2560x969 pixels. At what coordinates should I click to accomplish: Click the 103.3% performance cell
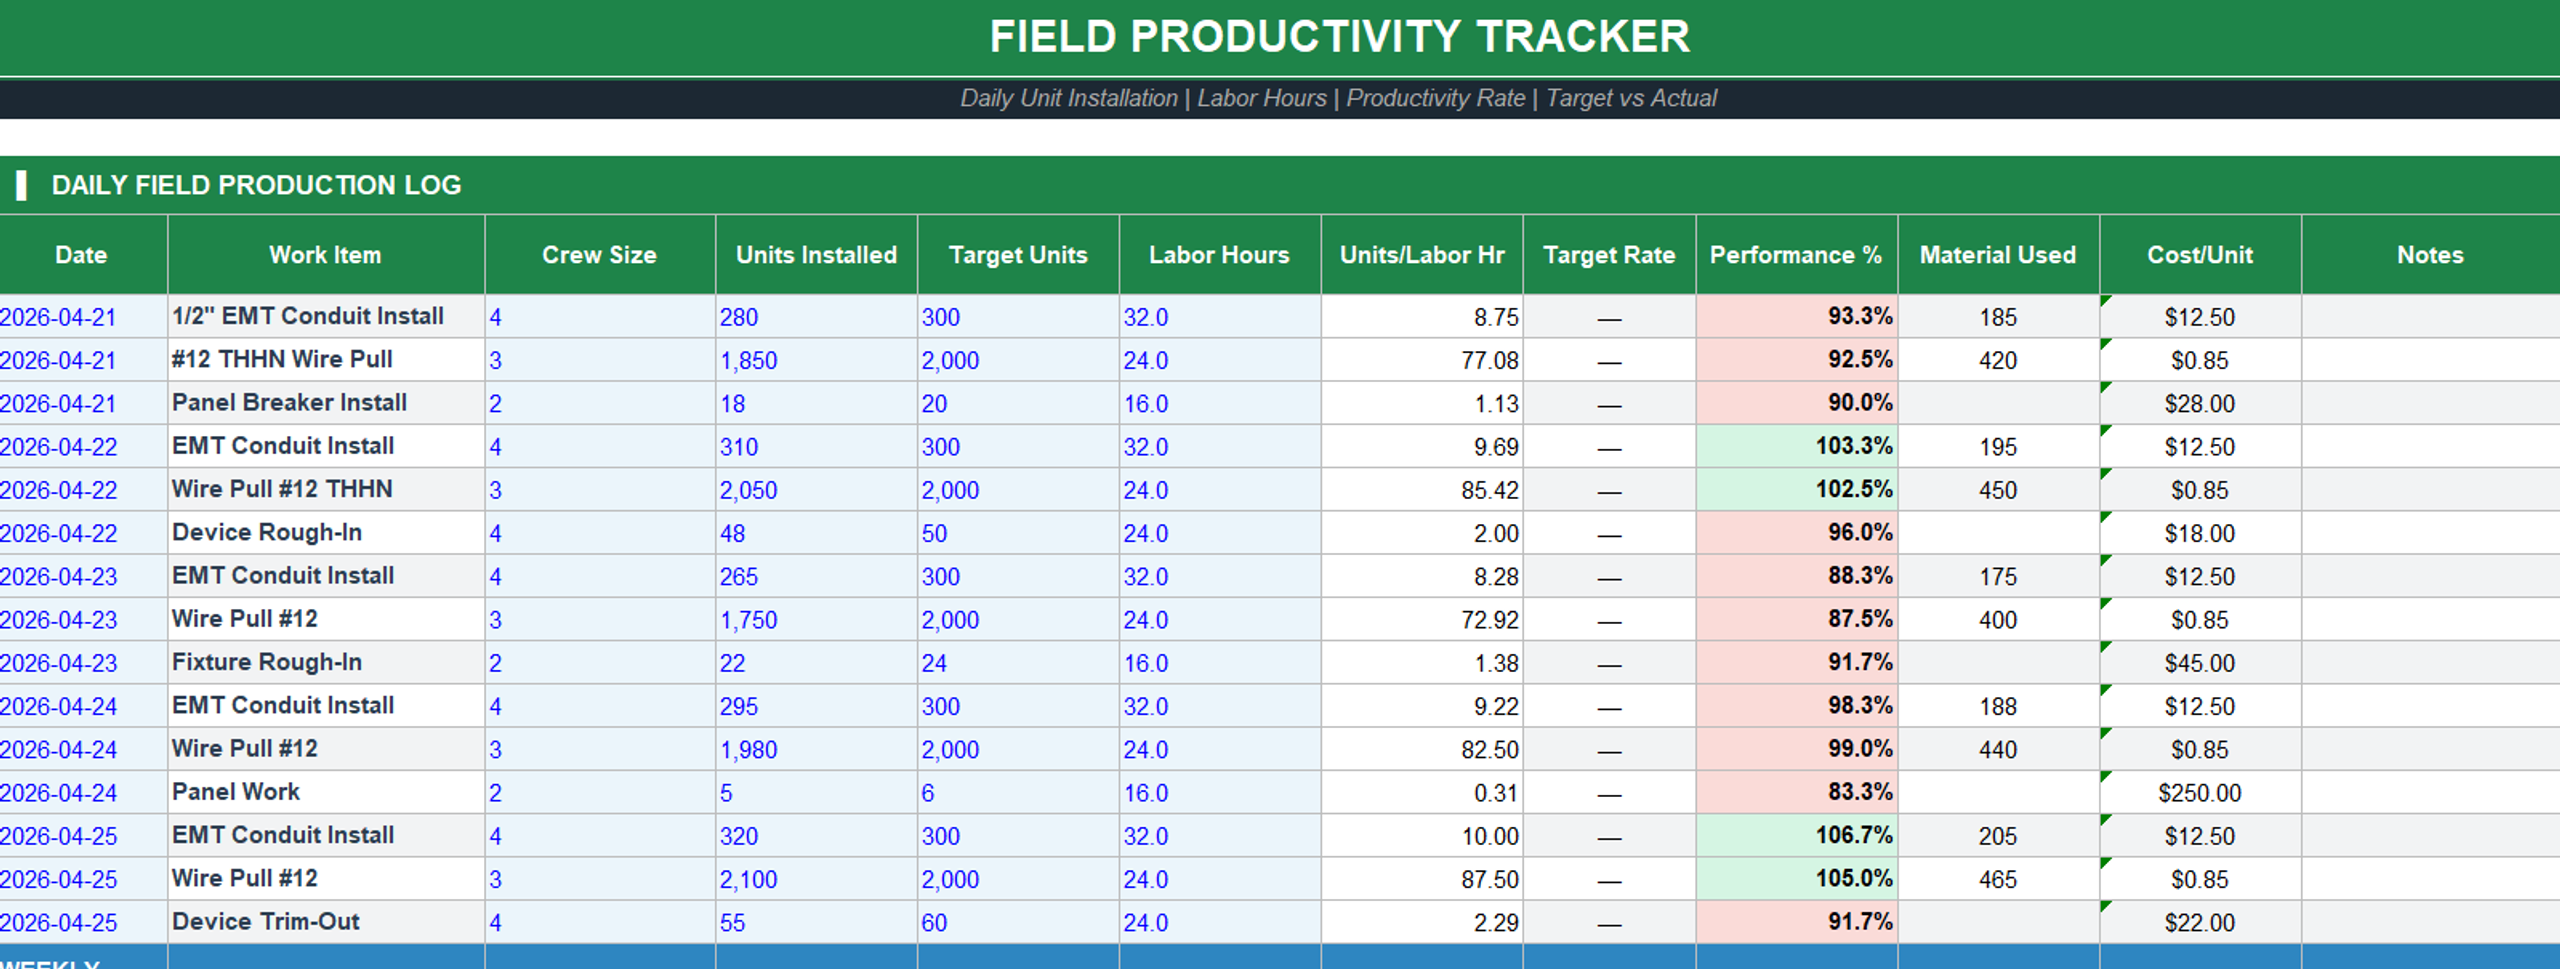click(x=1797, y=446)
